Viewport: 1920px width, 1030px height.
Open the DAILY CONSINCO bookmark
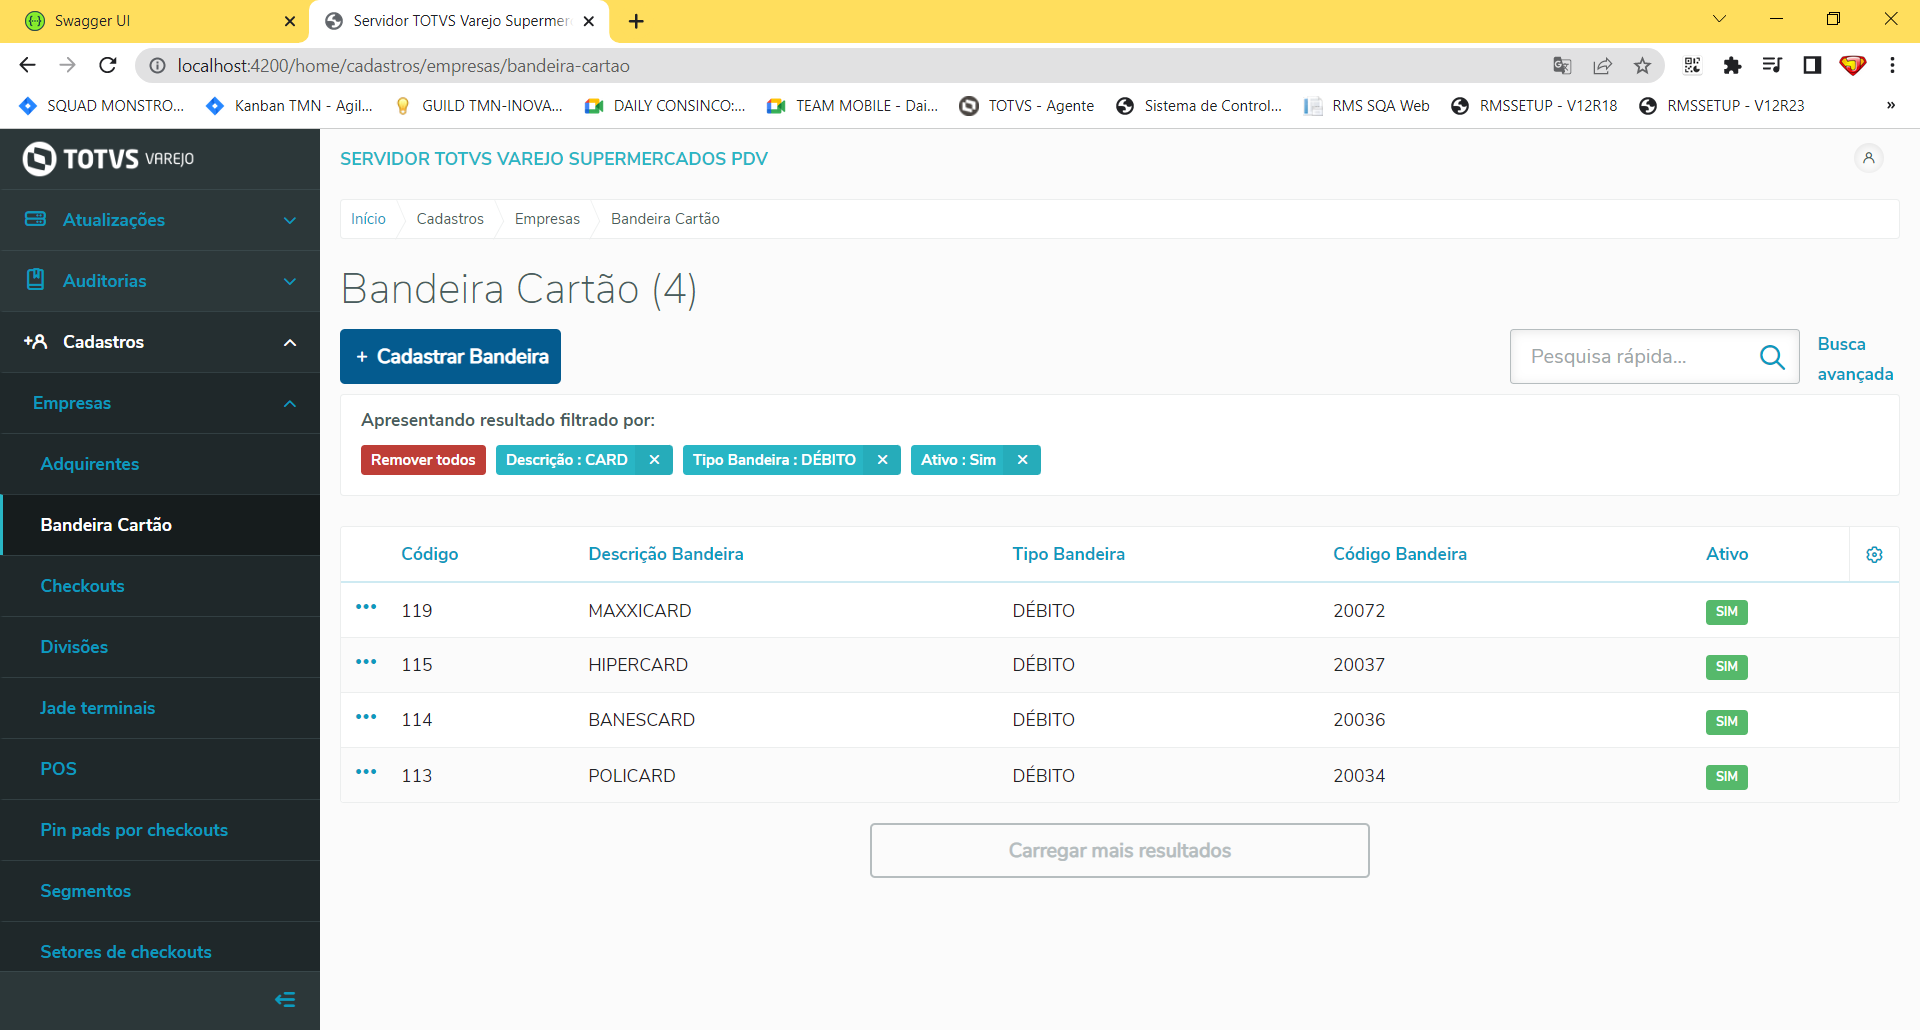(x=665, y=106)
